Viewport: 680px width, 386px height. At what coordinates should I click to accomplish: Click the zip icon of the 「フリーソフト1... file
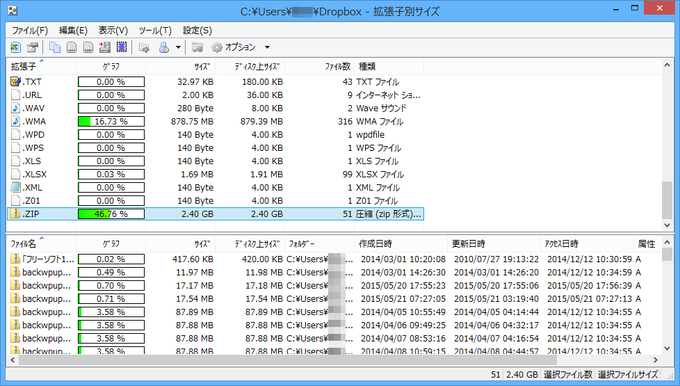[16, 259]
